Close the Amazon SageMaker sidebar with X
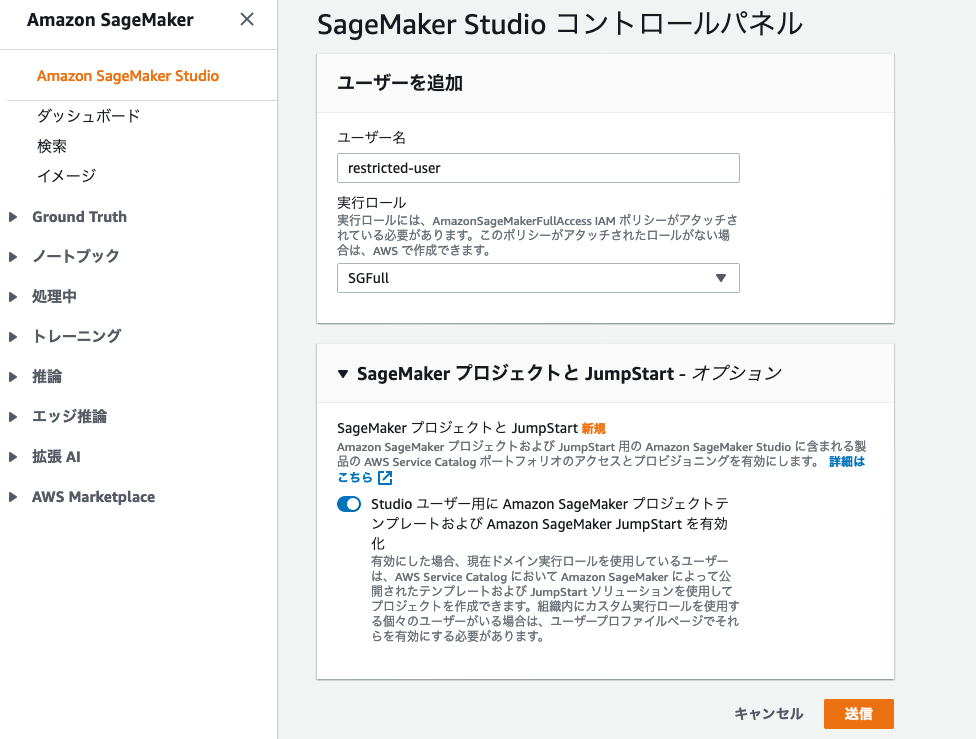The height and width of the screenshot is (739, 976). [x=247, y=18]
